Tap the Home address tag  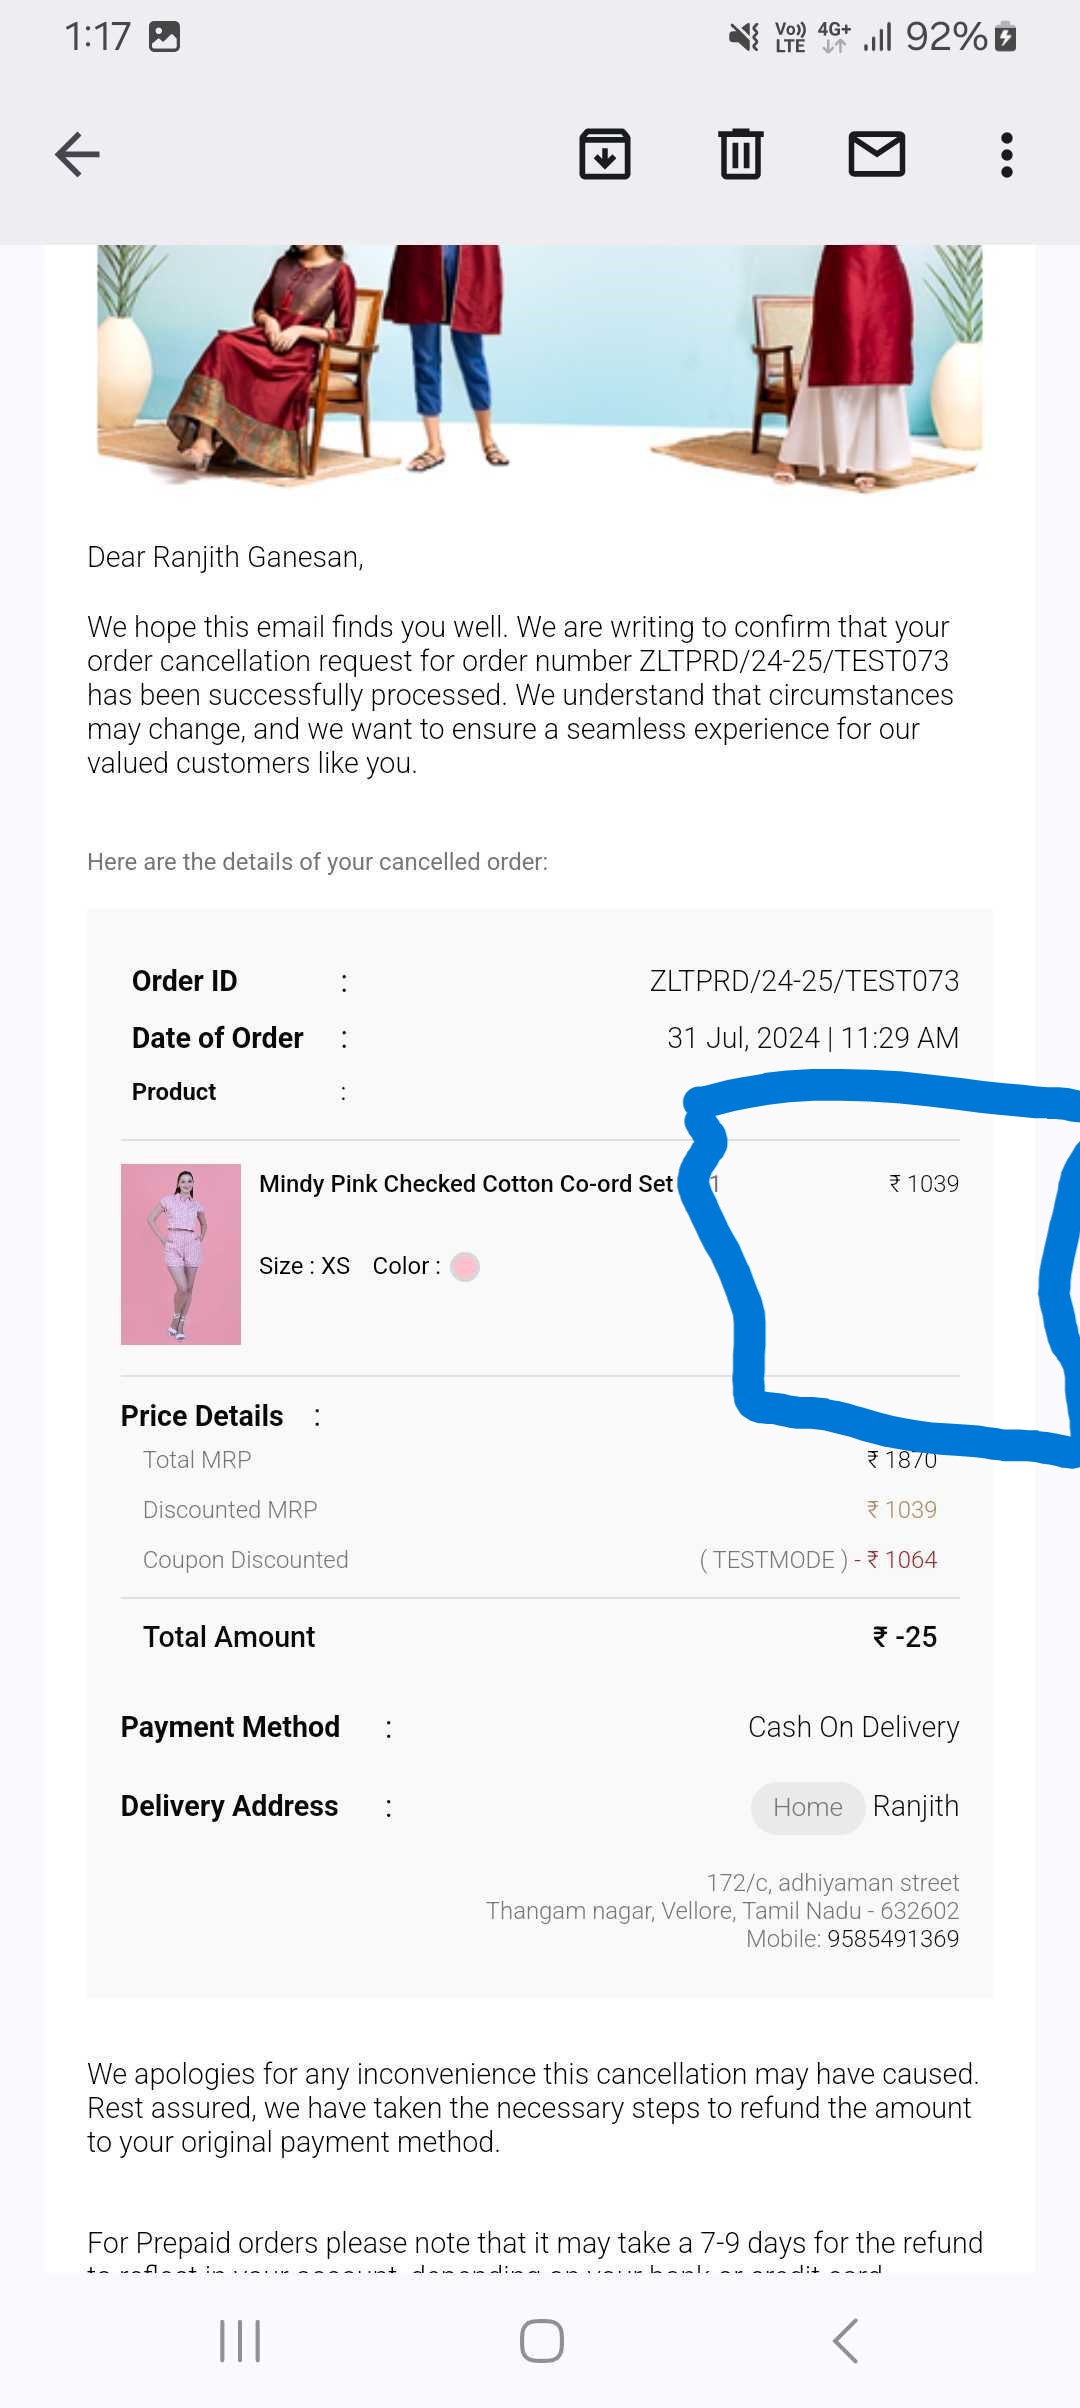[x=807, y=1807]
